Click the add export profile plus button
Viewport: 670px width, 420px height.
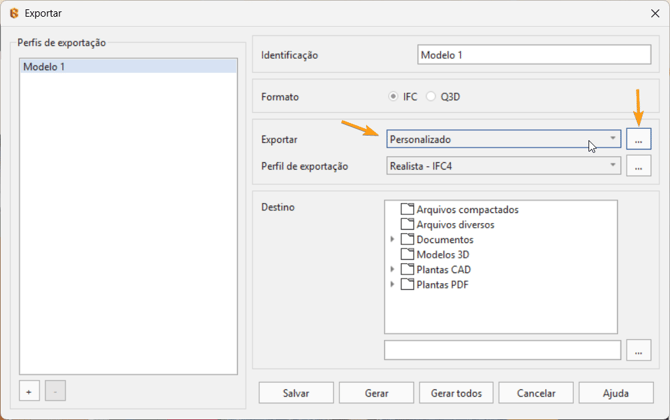[x=29, y=391]
